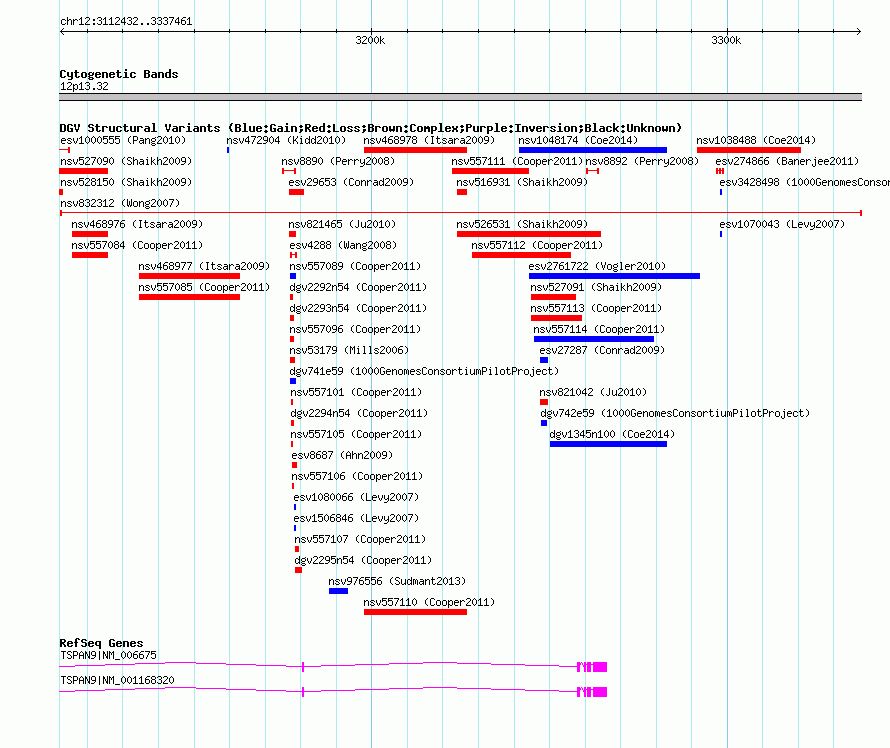Click dgv2293n54 (Cooper2011) label
The image size is (890, 748).
point(358,308)
